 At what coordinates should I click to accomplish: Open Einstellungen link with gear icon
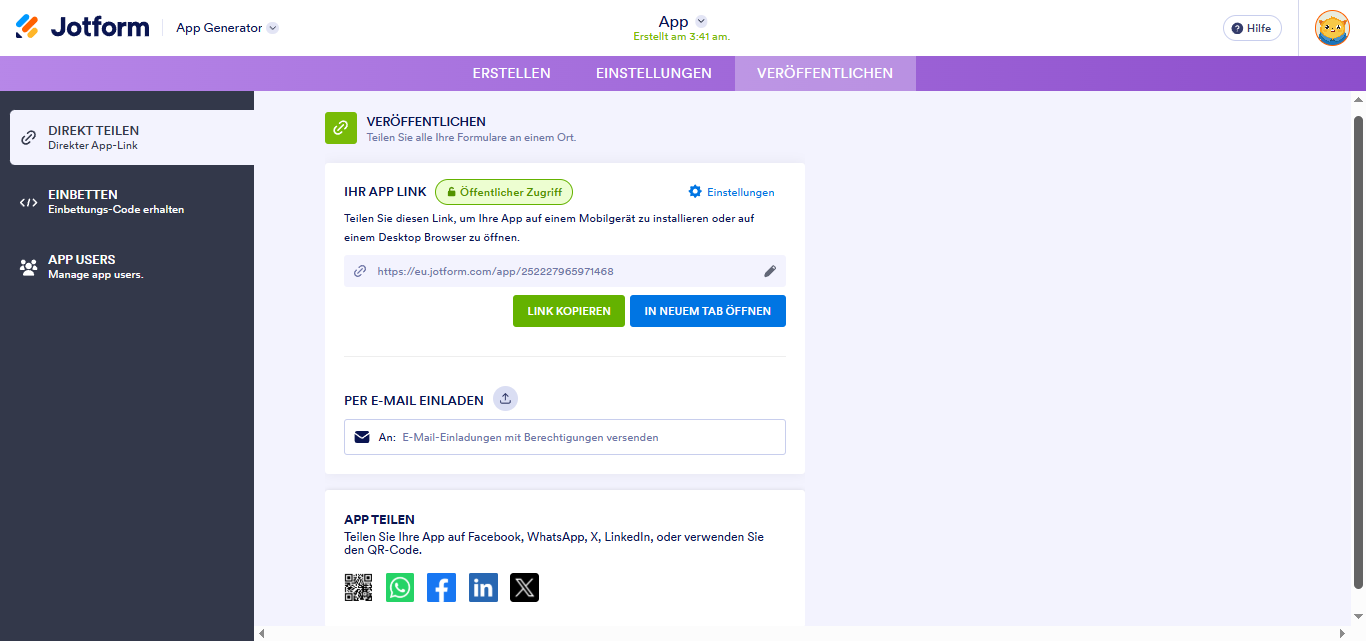[731, 192]
